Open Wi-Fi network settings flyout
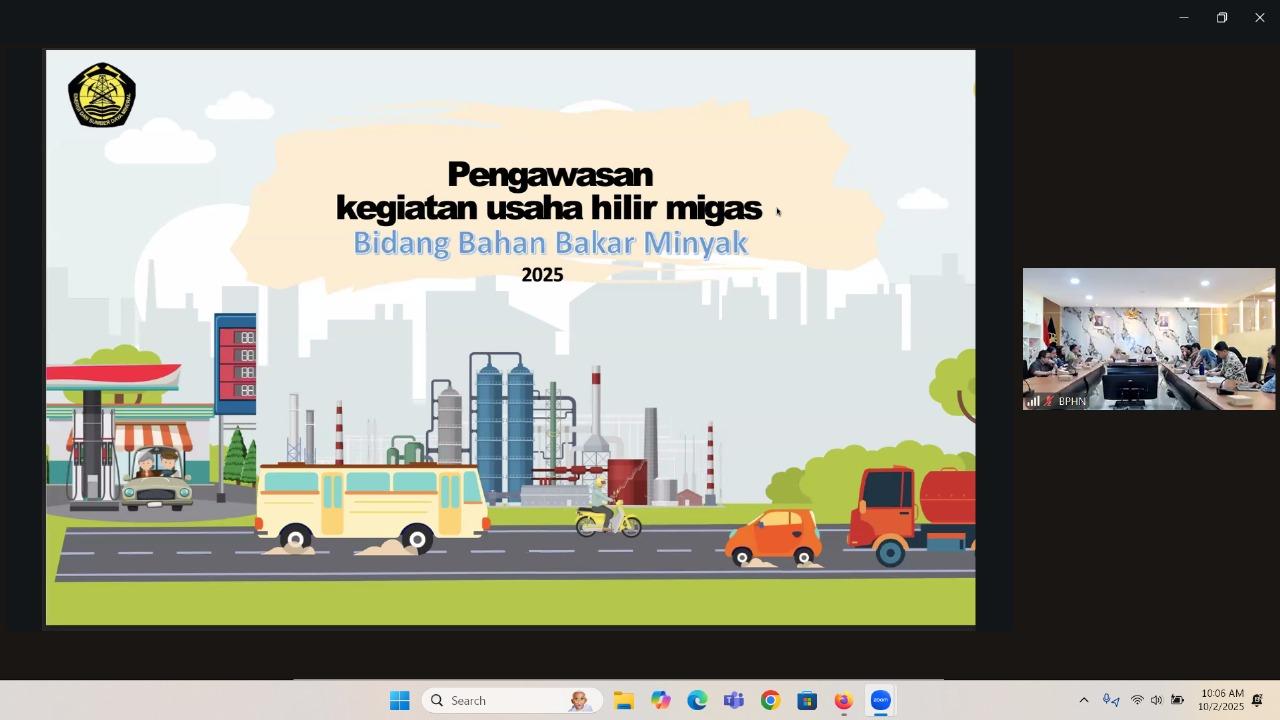Image resolution: width=1280 pixels, height=720 pixels. click(1137, 700)
